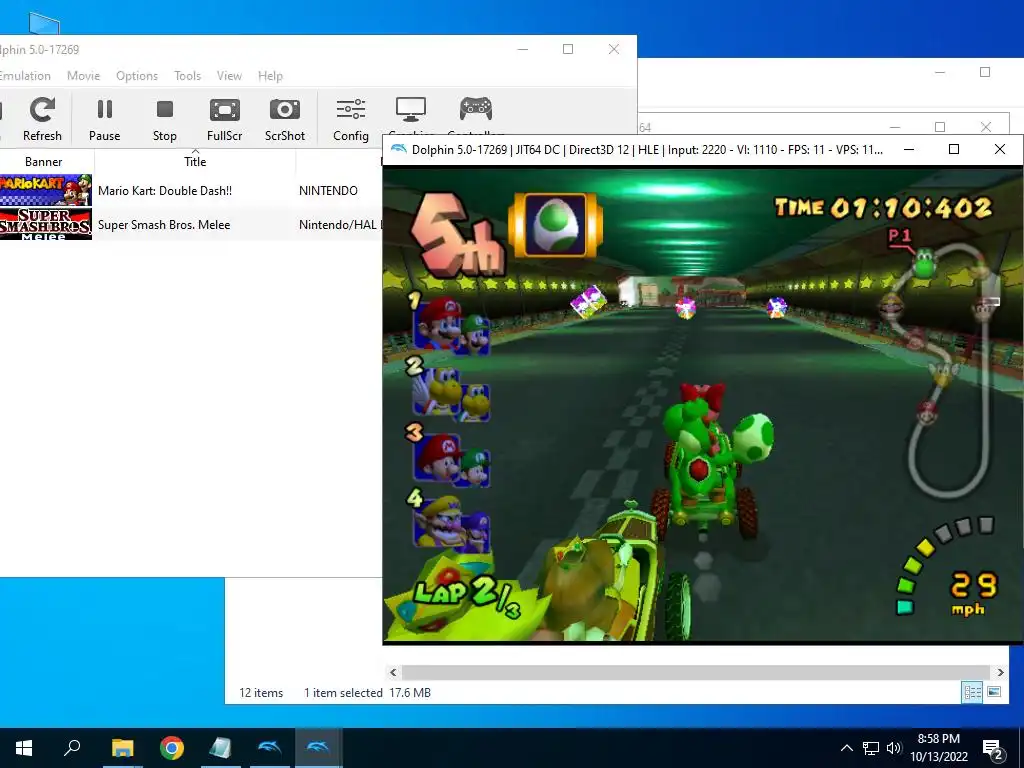Open the View menu

click(x=229, y=76)
